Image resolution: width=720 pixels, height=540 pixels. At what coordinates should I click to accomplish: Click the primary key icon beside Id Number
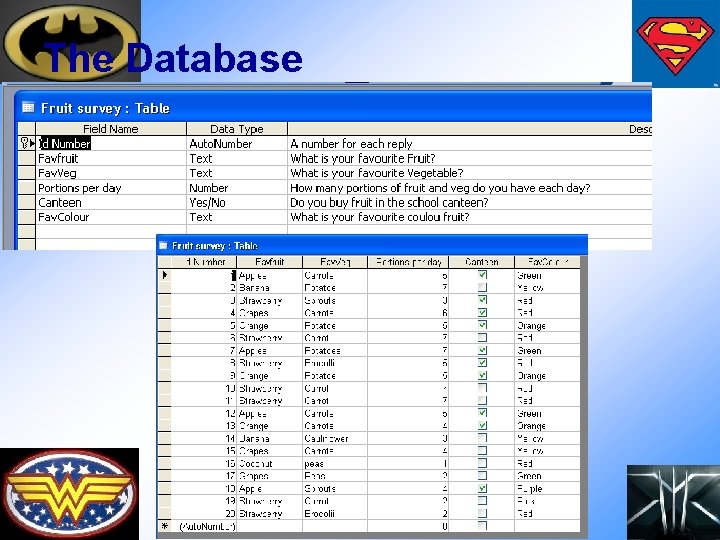coord(24,143)
